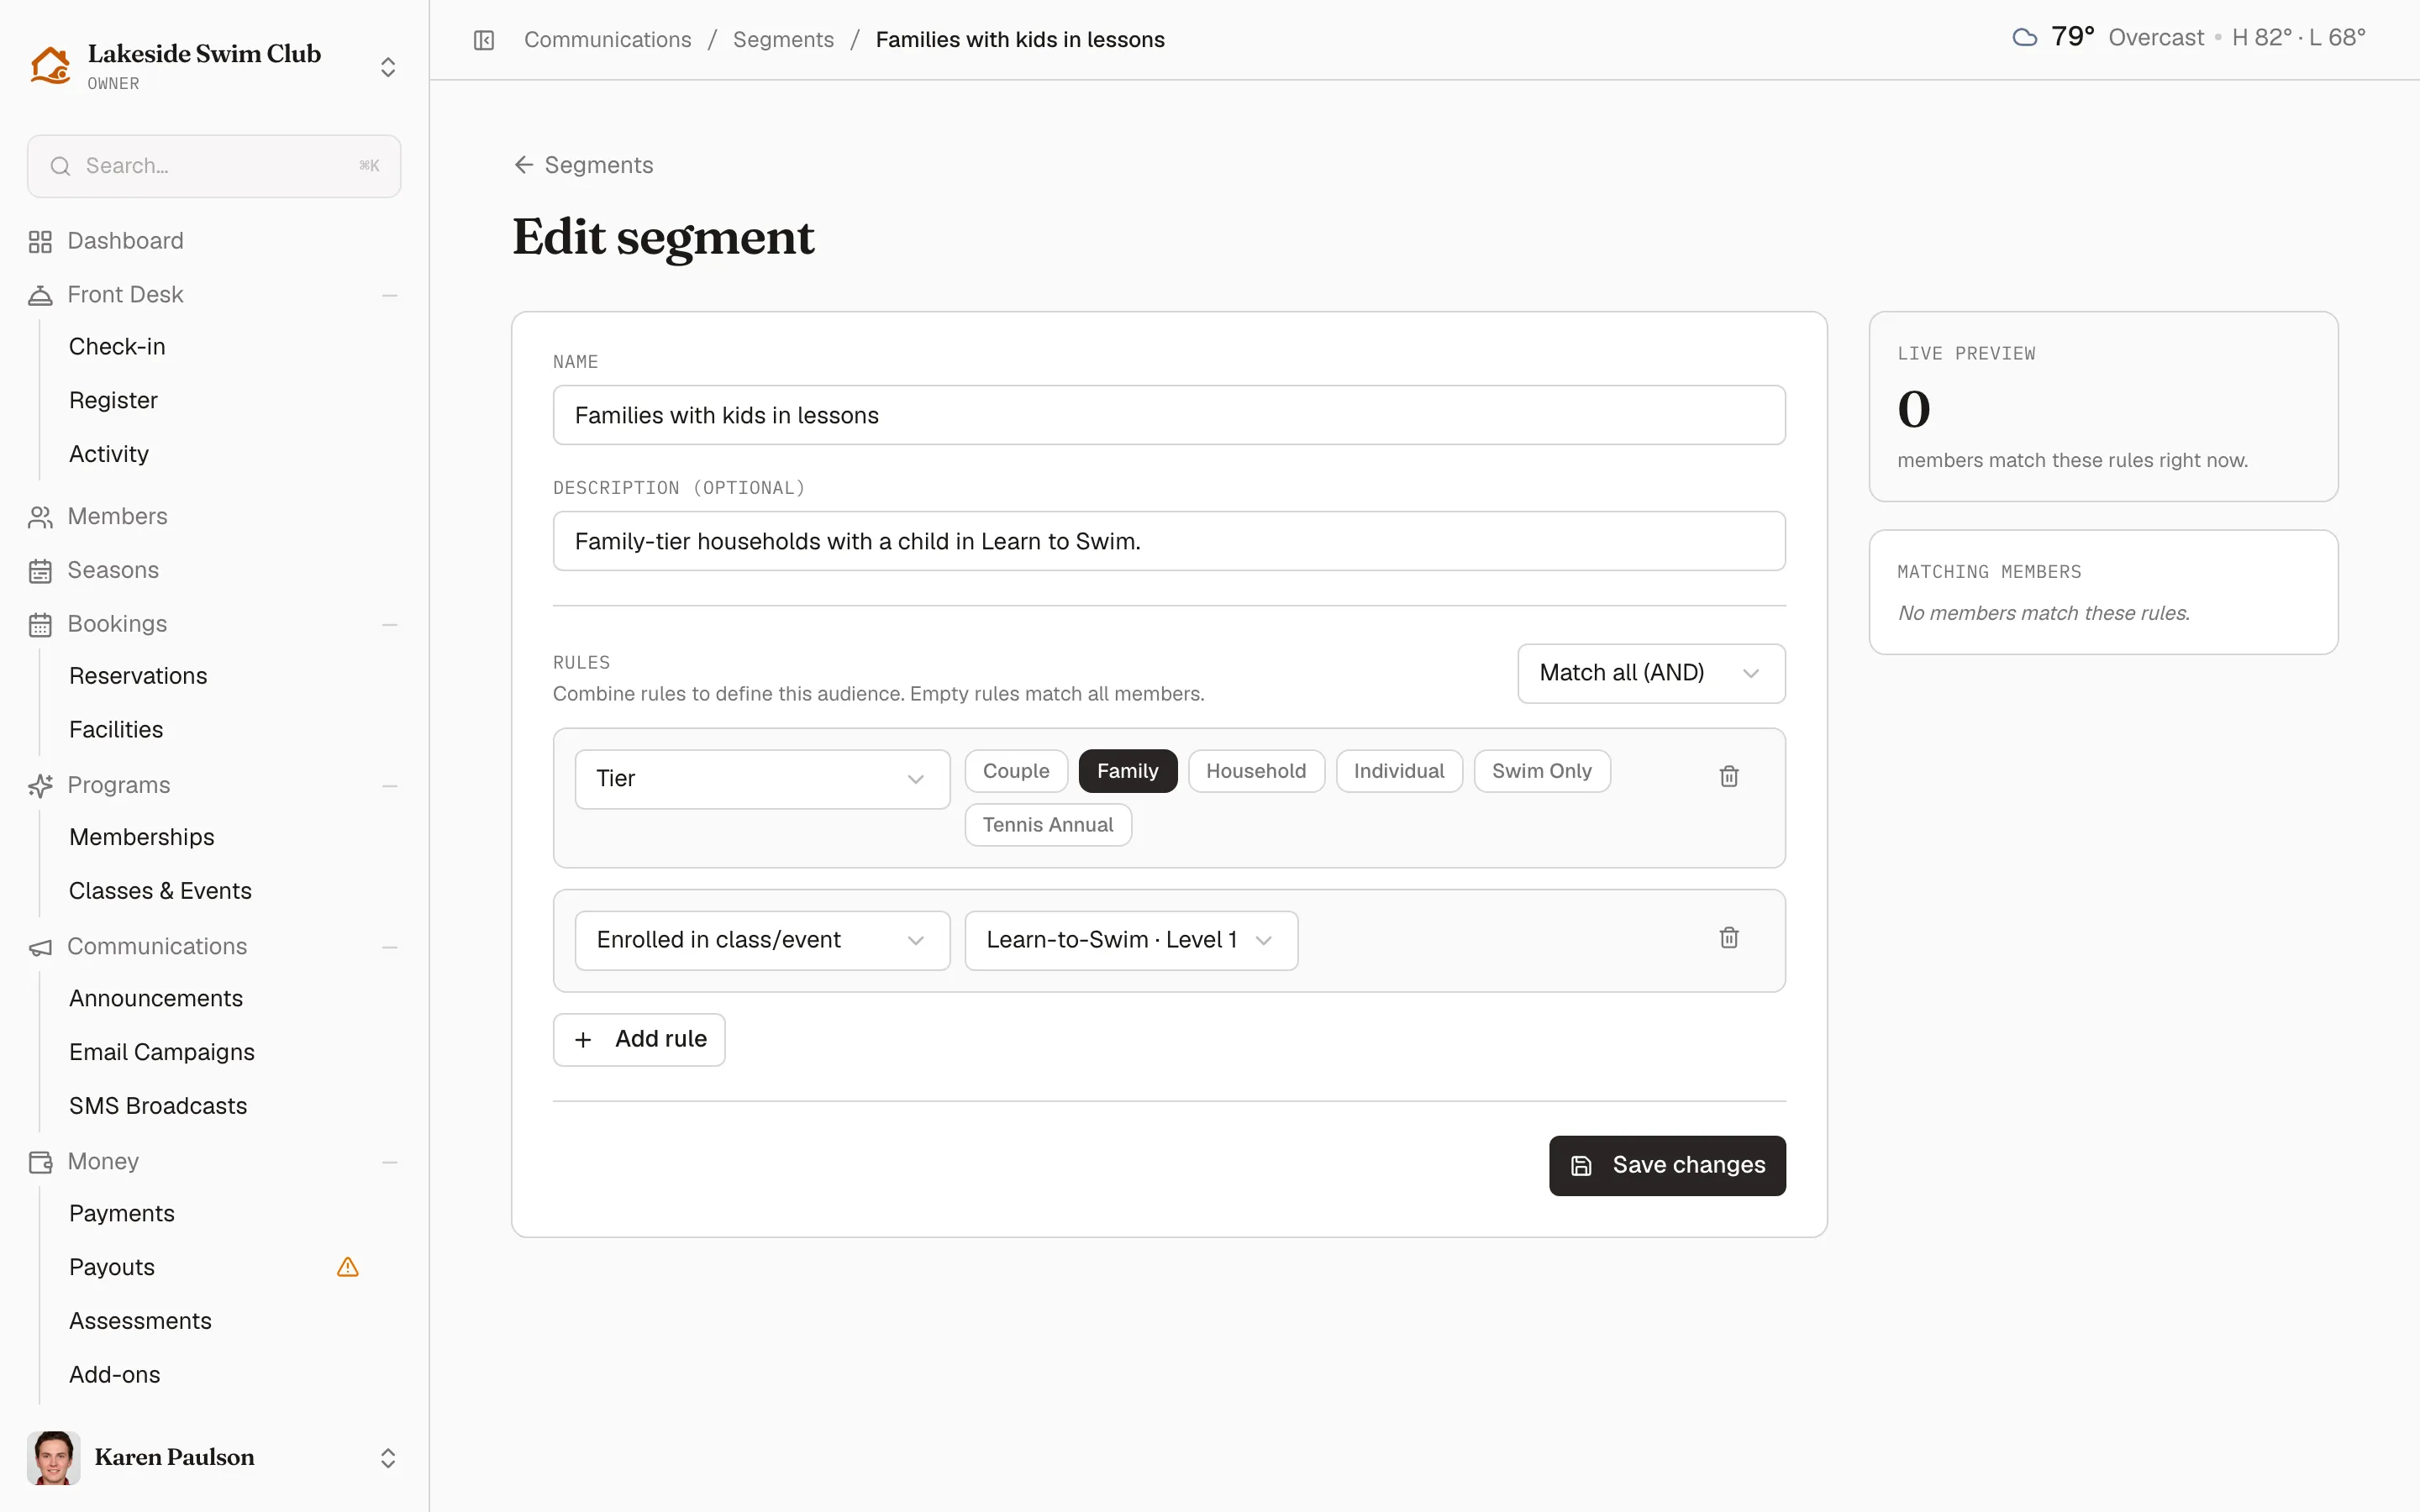This screenshot has height=1512, width=2420.
Task: Toggle the Couple tier chip
Action: (x=1016, y=771)
